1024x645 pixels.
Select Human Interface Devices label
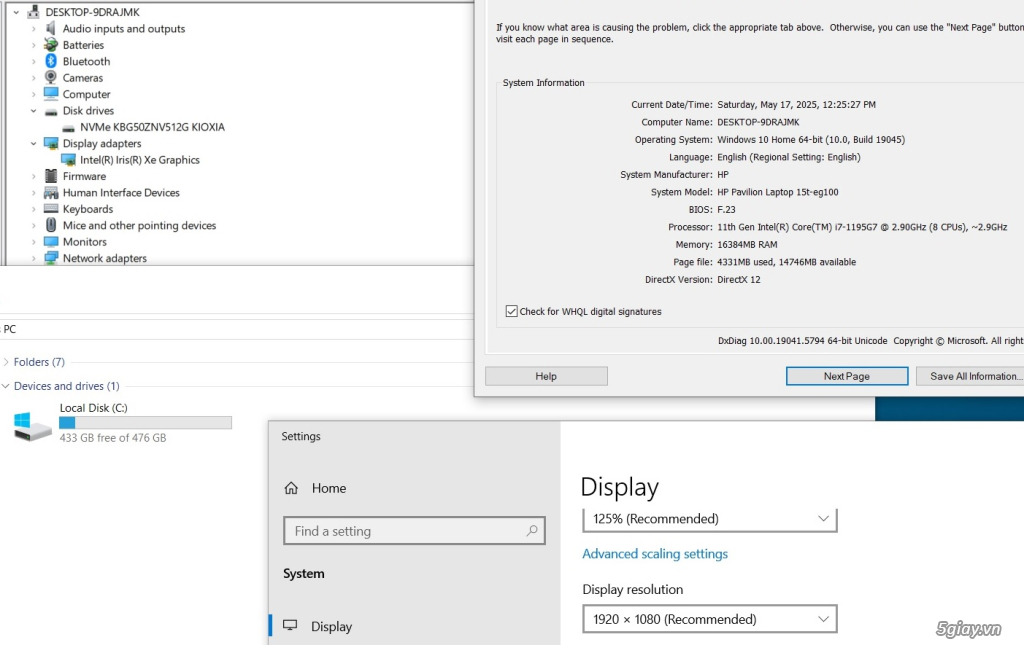tap(121, 192)
